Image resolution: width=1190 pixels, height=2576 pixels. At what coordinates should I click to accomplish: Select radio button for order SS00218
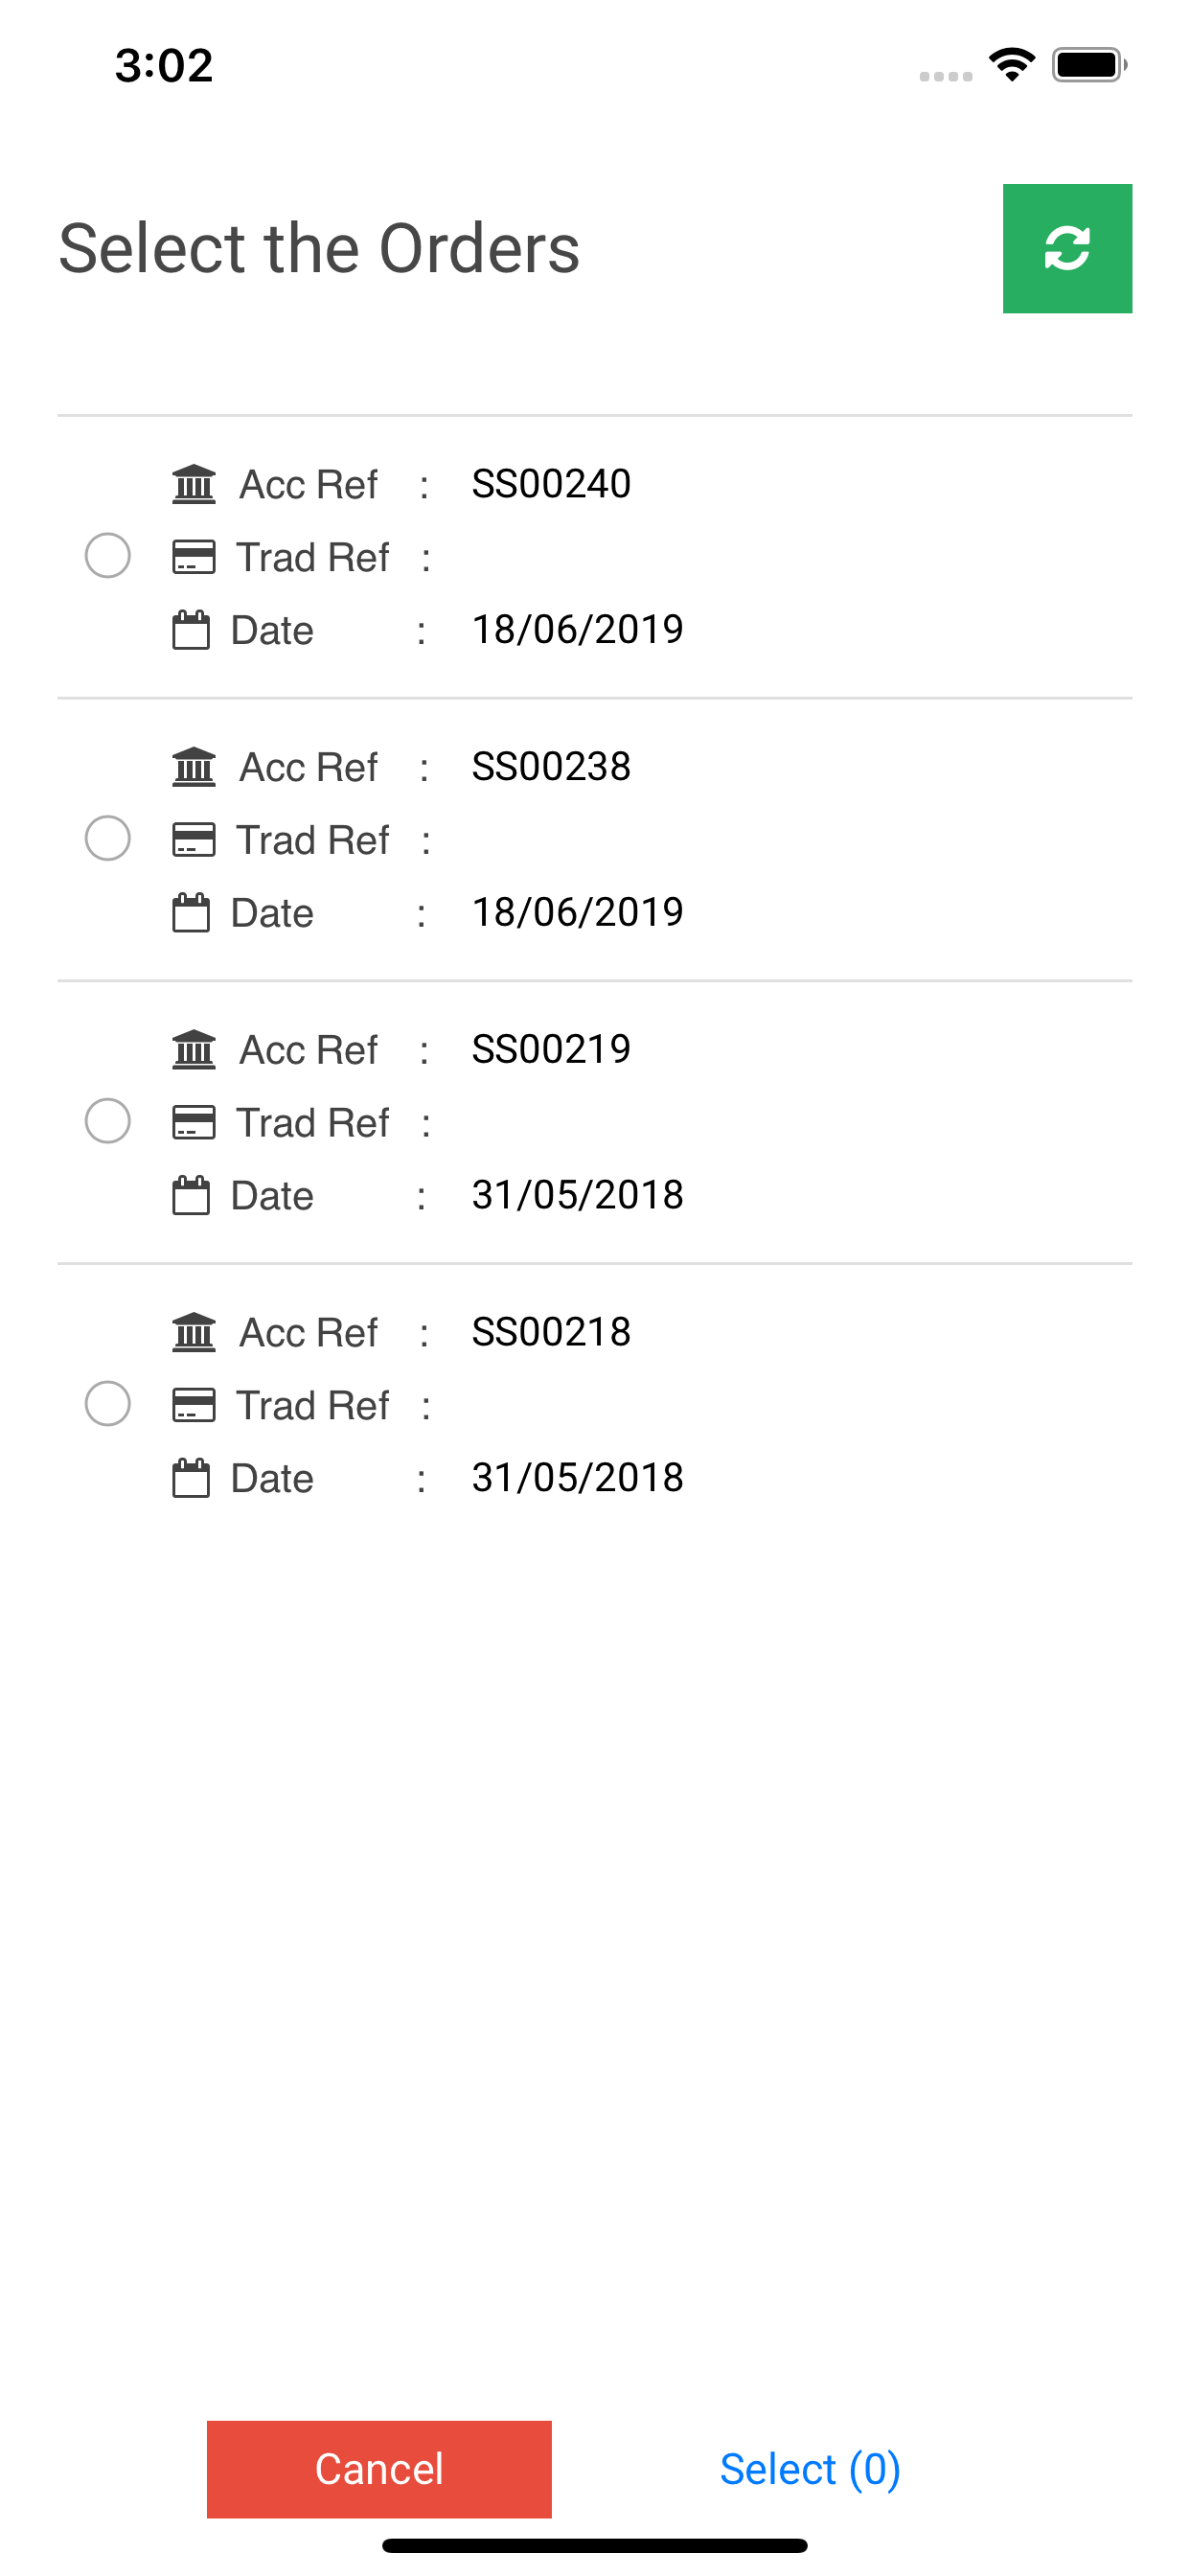click(108, 1404)
